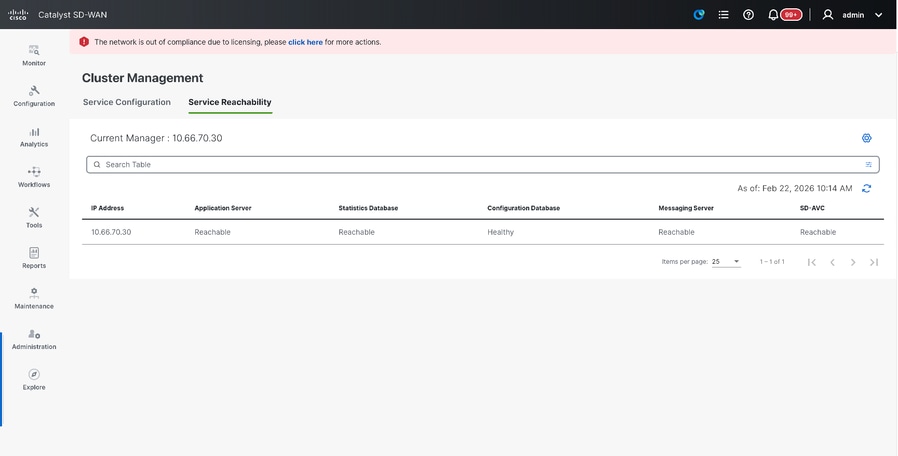
Task: Open the Configuration menu in the sidebar
Action: (34, 95)
